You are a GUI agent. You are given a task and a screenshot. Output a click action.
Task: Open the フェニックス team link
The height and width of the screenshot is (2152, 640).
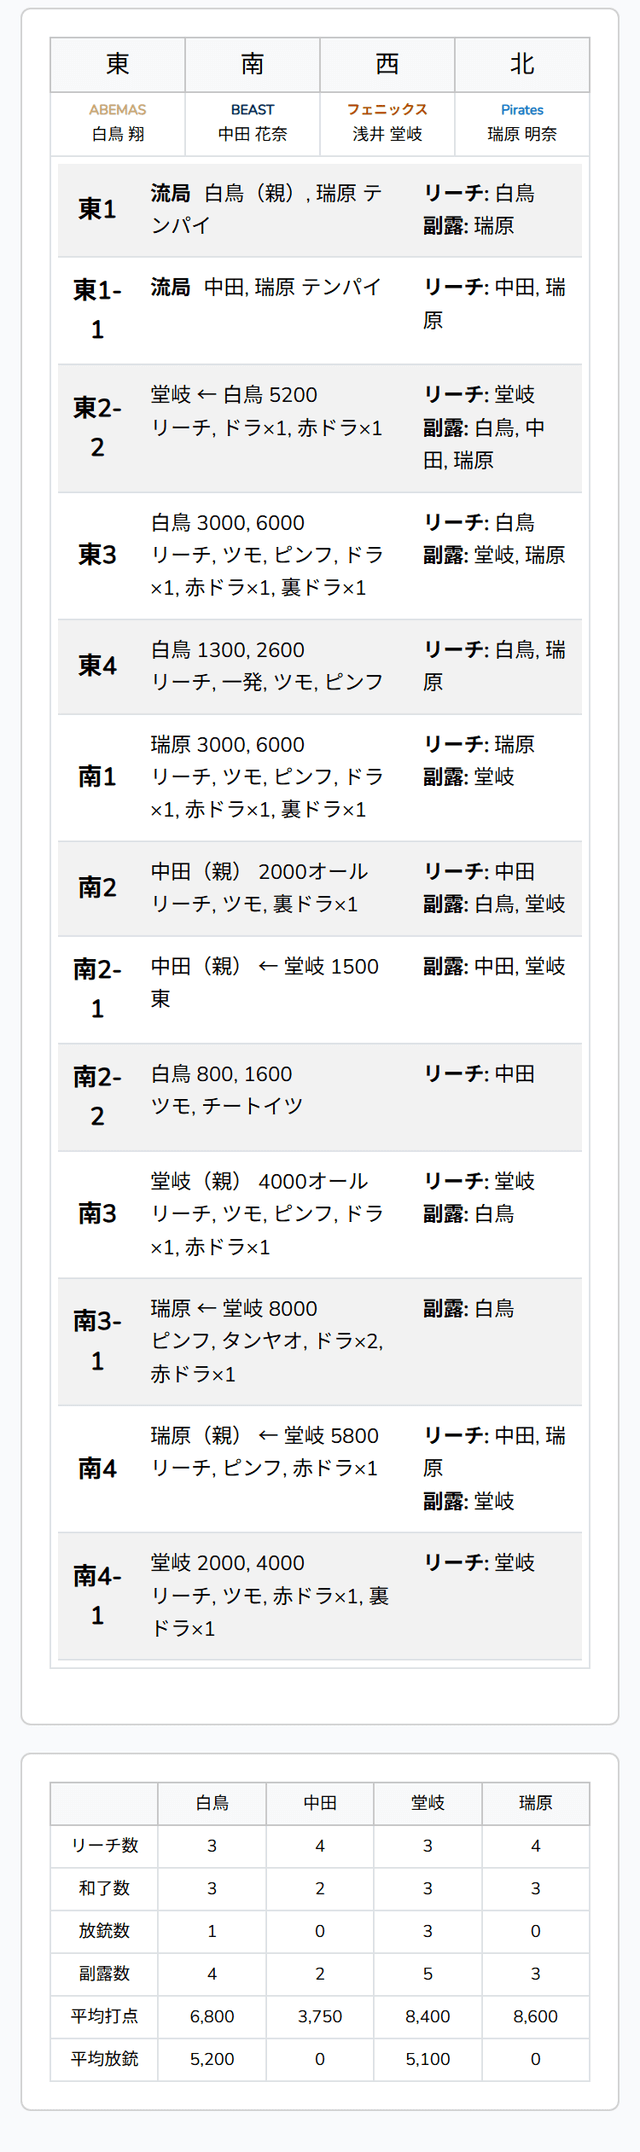point(387,110)
